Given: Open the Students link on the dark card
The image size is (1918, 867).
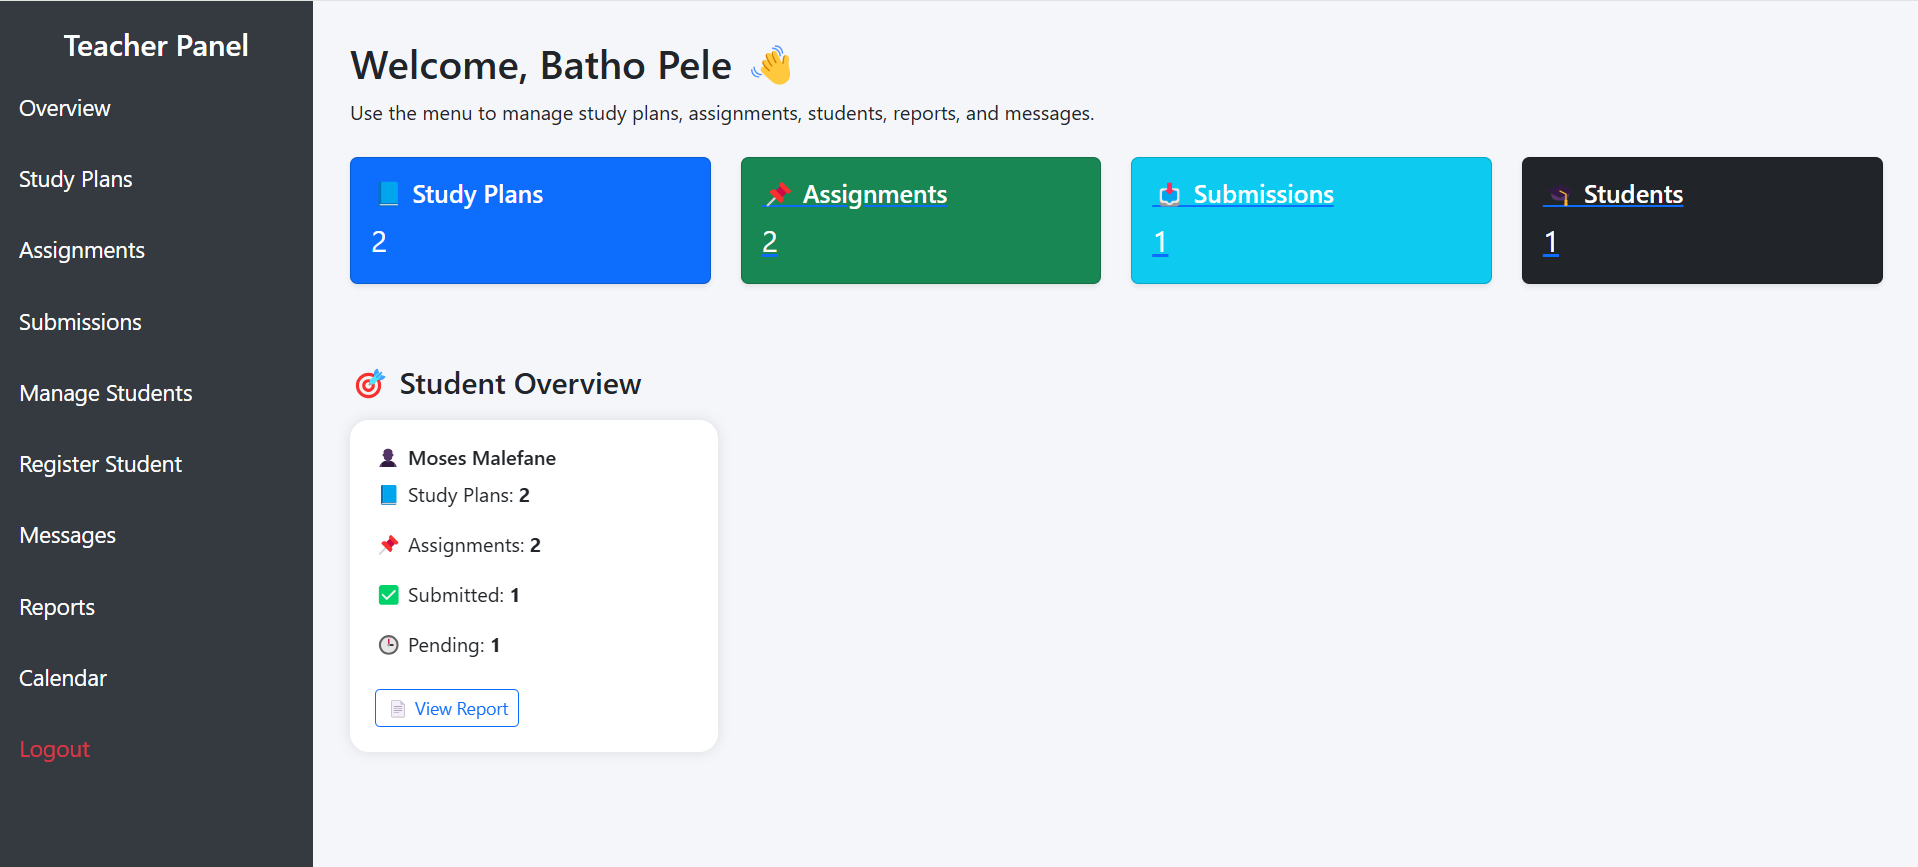Looking at the screenshot, I should click(1633, 194).
